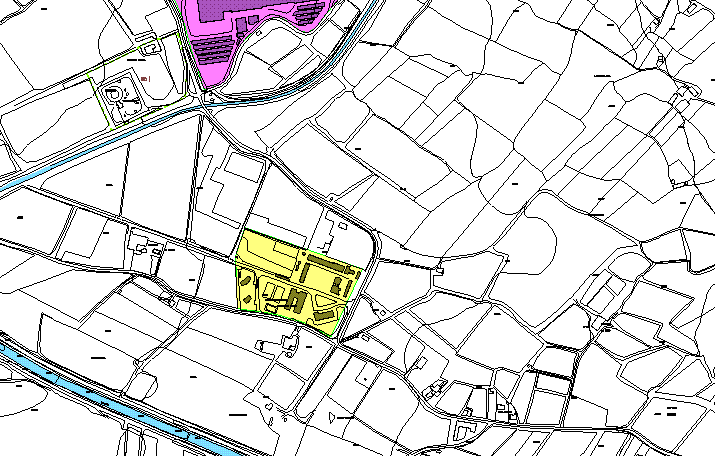The width and height of the screenshot is (715, 456).
Task: Click the large central olive building in yellow parcel
Action: click(x=297, y=300)
